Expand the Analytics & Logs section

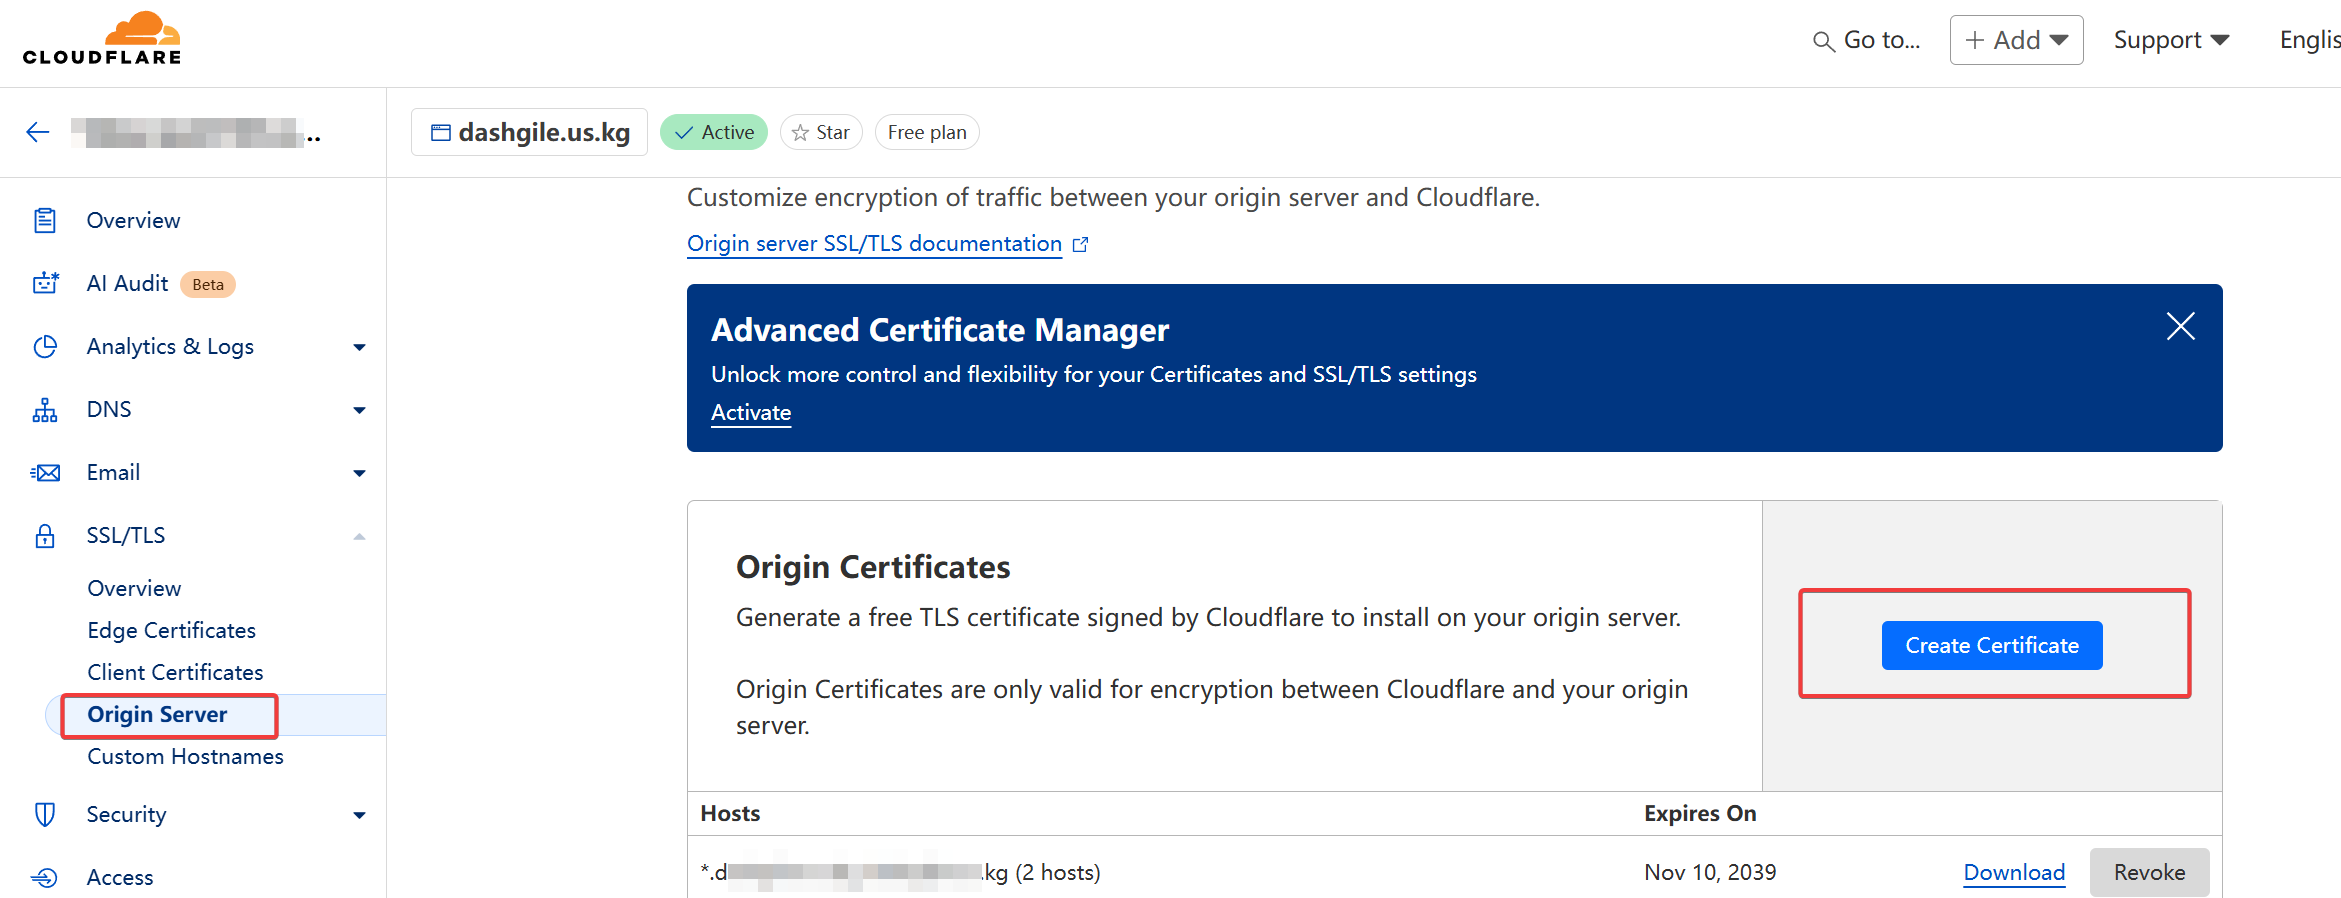(x=359, y=347)
